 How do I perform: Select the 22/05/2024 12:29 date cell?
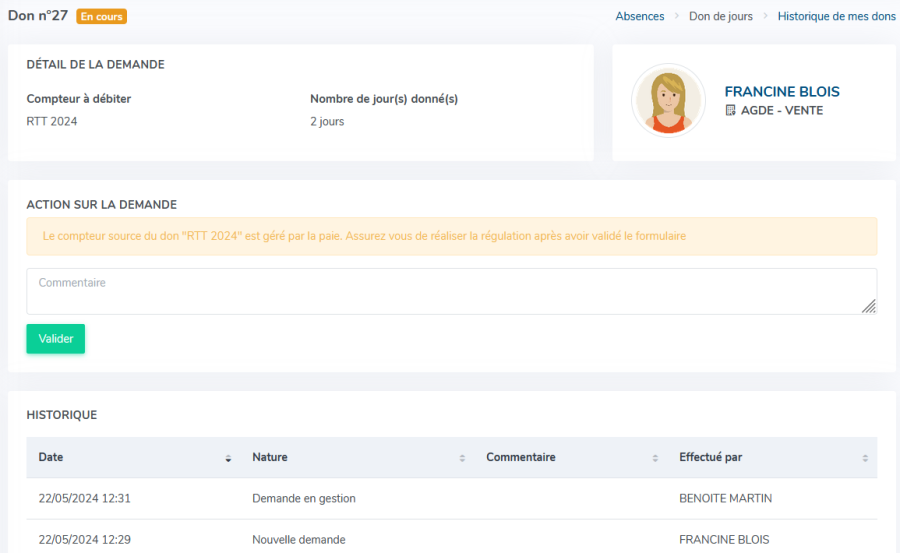coord(84,540)
